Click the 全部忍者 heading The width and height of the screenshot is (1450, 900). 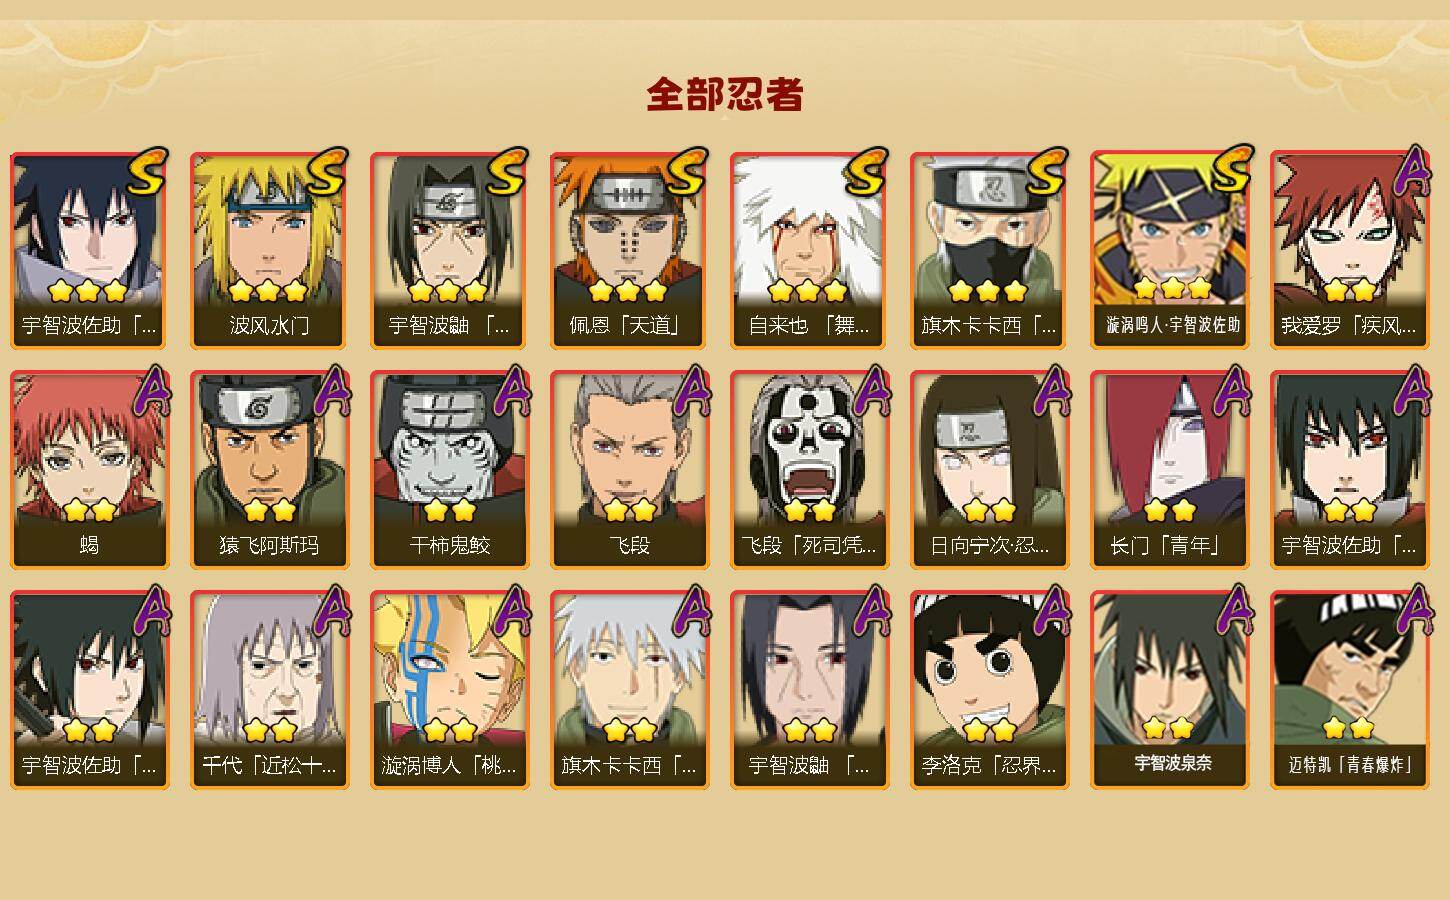coord(725,94)
